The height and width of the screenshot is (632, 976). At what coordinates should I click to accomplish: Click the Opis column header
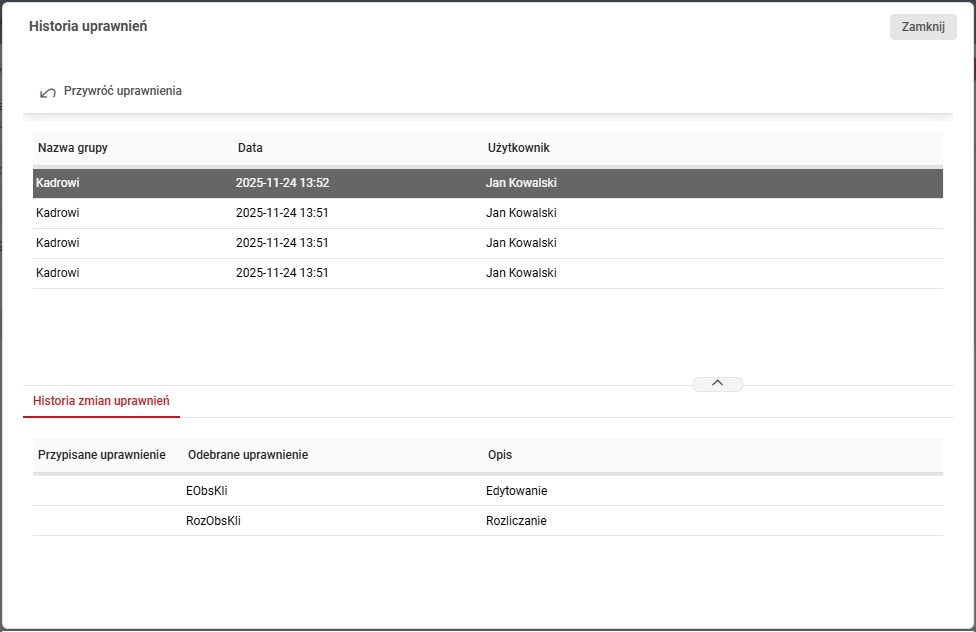(500, 455)
